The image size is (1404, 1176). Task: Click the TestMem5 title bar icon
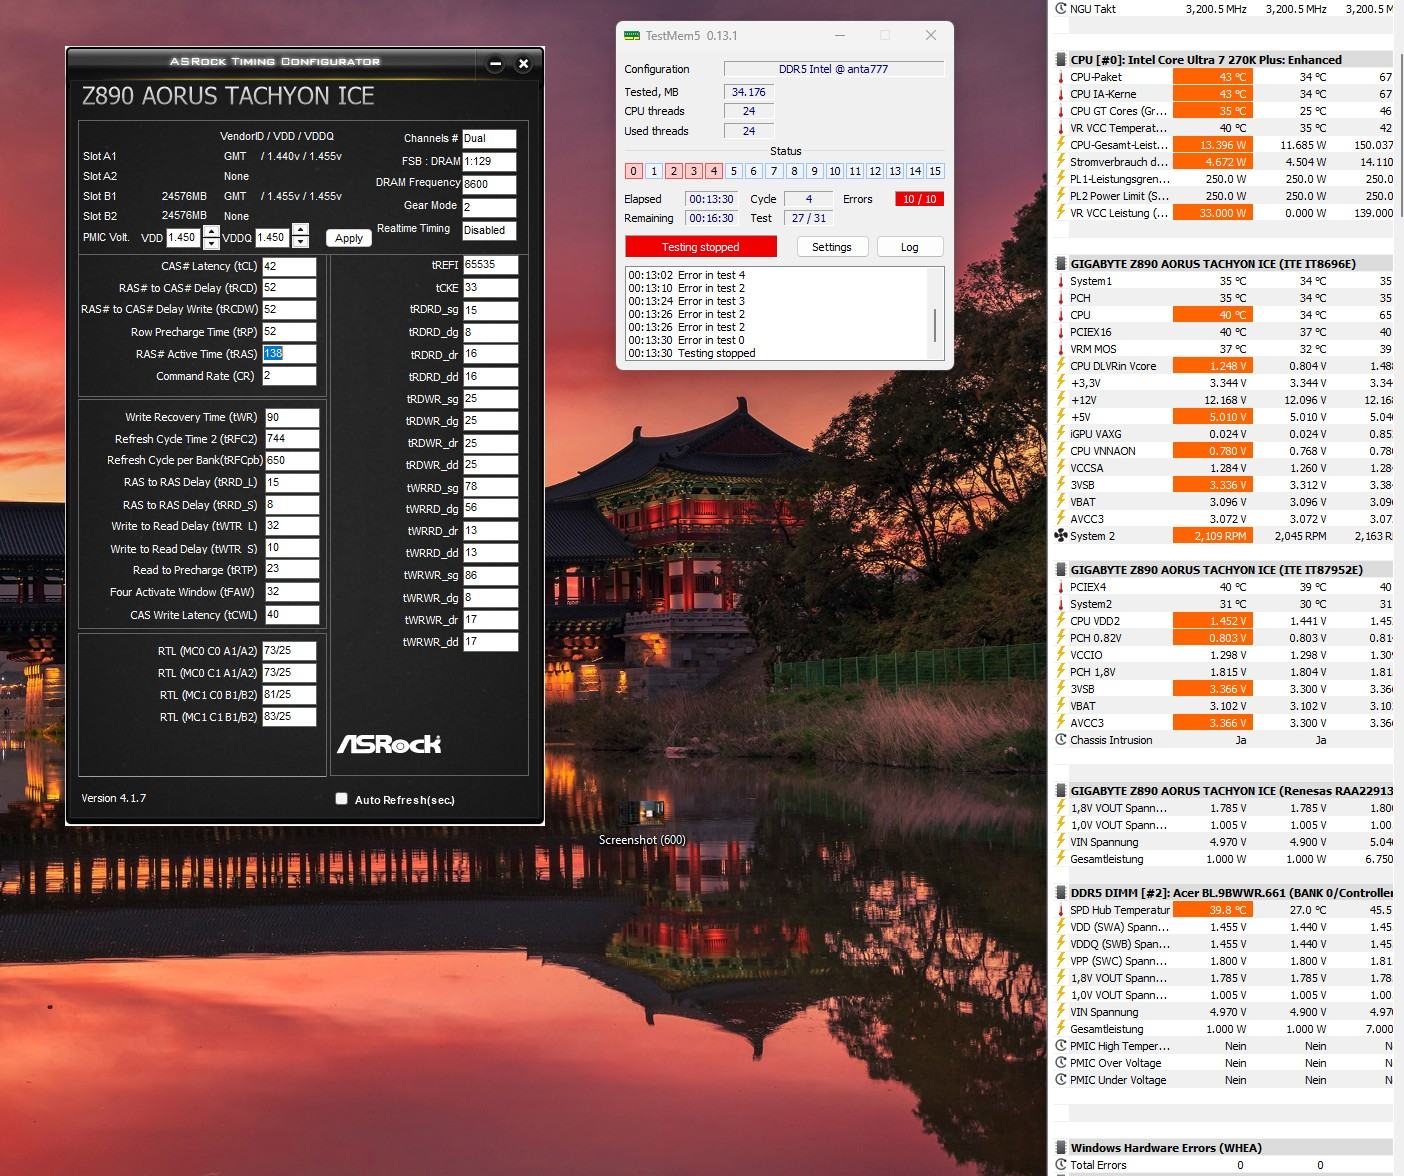coord(631,35)
